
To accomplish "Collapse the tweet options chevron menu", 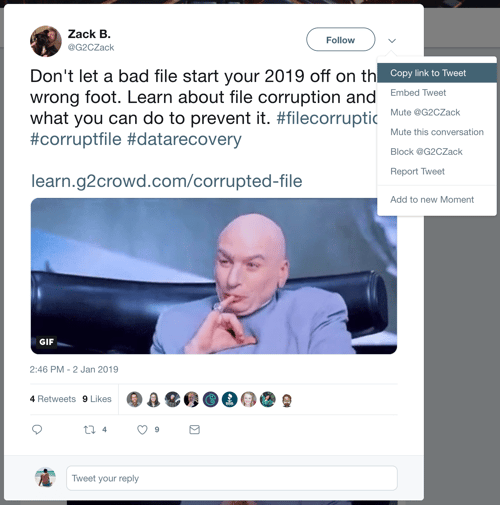I will [392, 41].
